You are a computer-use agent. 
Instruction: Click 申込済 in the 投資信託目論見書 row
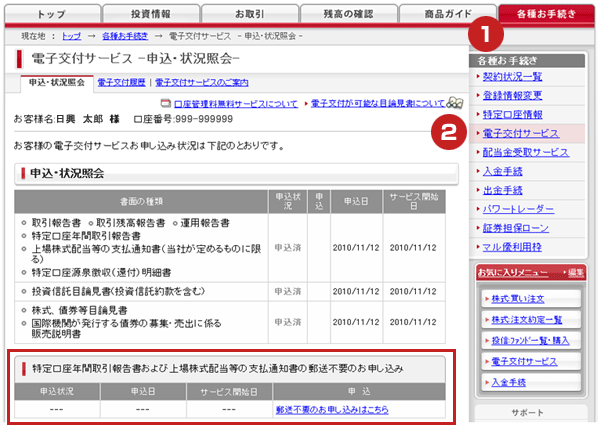pos(288,292)
